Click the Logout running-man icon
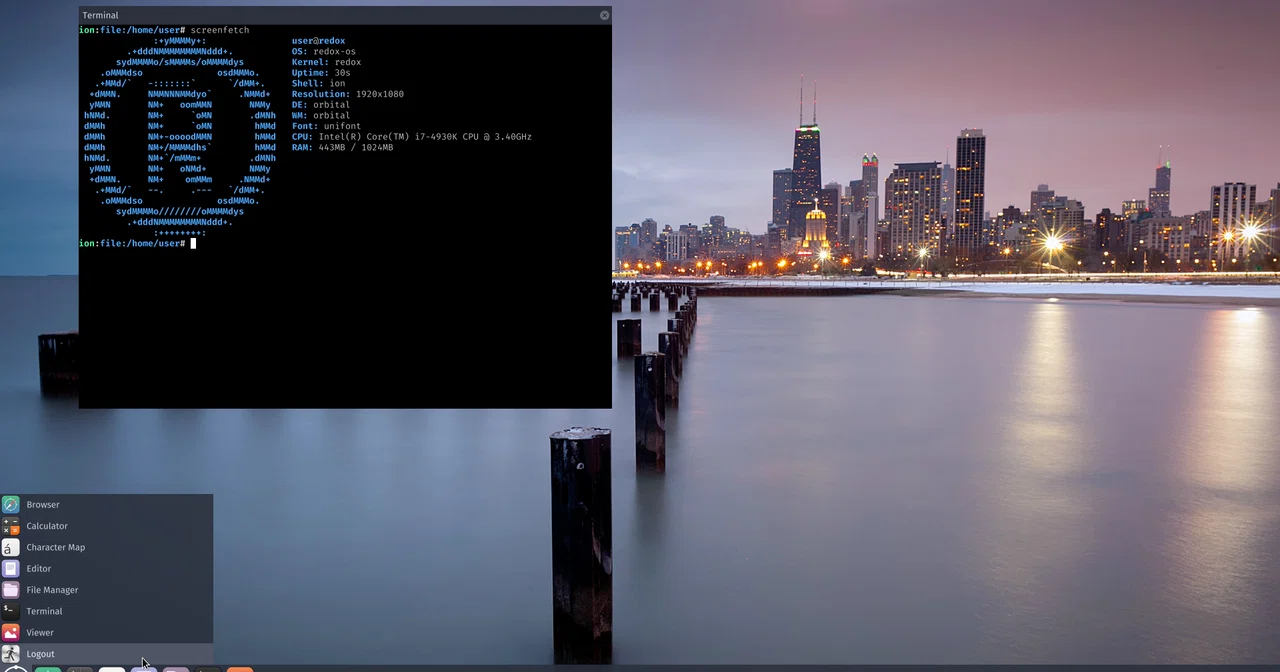Image resolution: width=1280 pixels, height=672 pixels. click(10, 654)
